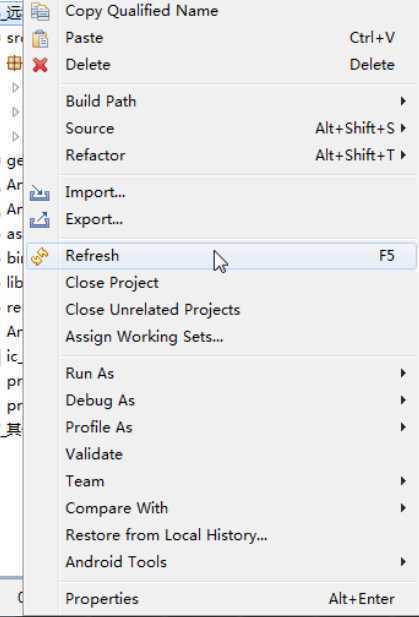Click the yellow Refresh arrows icon

[40, 257]
